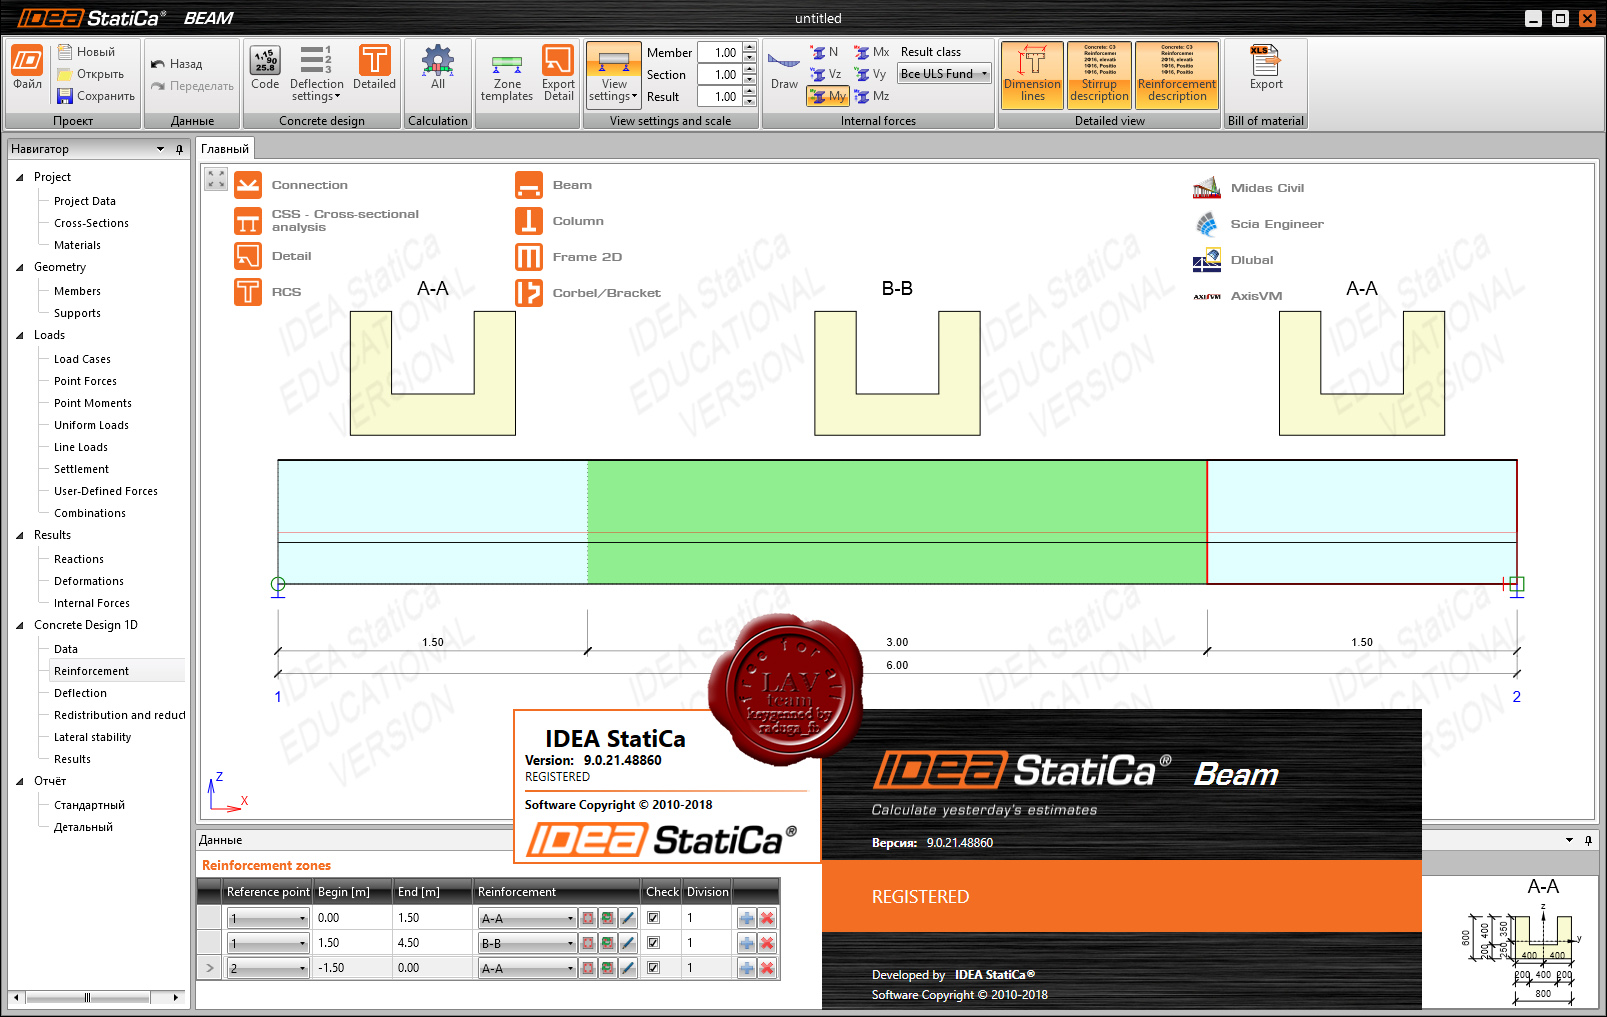The height and width of the screenshot is (1017, 1607).
Task: Open the Supports item
Action: [x=77, y=313]
